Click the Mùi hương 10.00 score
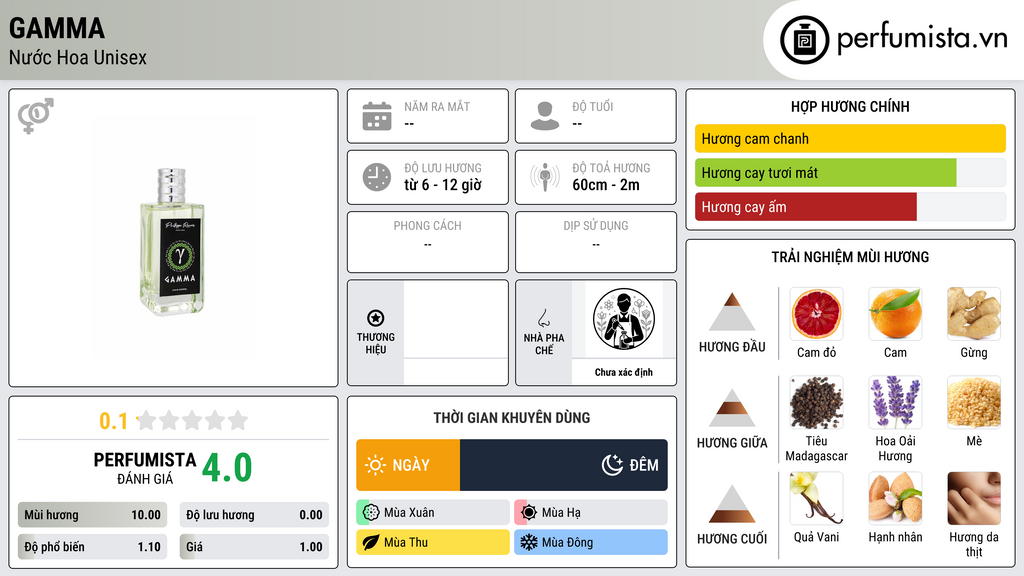Image resolution: width=1024 pixels, height=576 pixels. pyautogui.click(x=93, y=515)
